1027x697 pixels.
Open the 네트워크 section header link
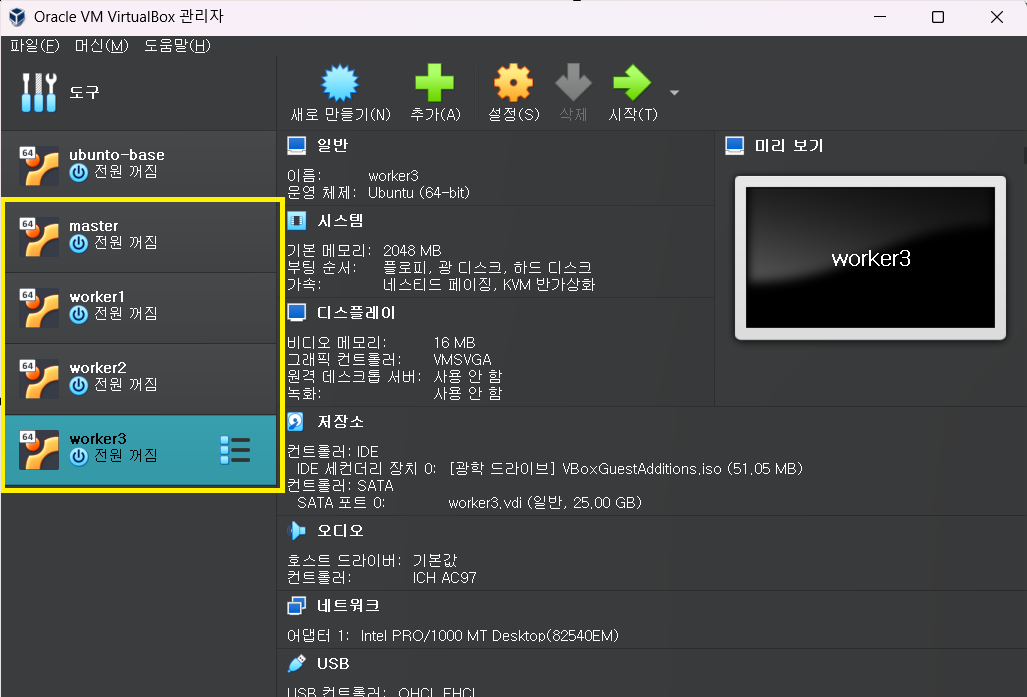pos(348,606)
